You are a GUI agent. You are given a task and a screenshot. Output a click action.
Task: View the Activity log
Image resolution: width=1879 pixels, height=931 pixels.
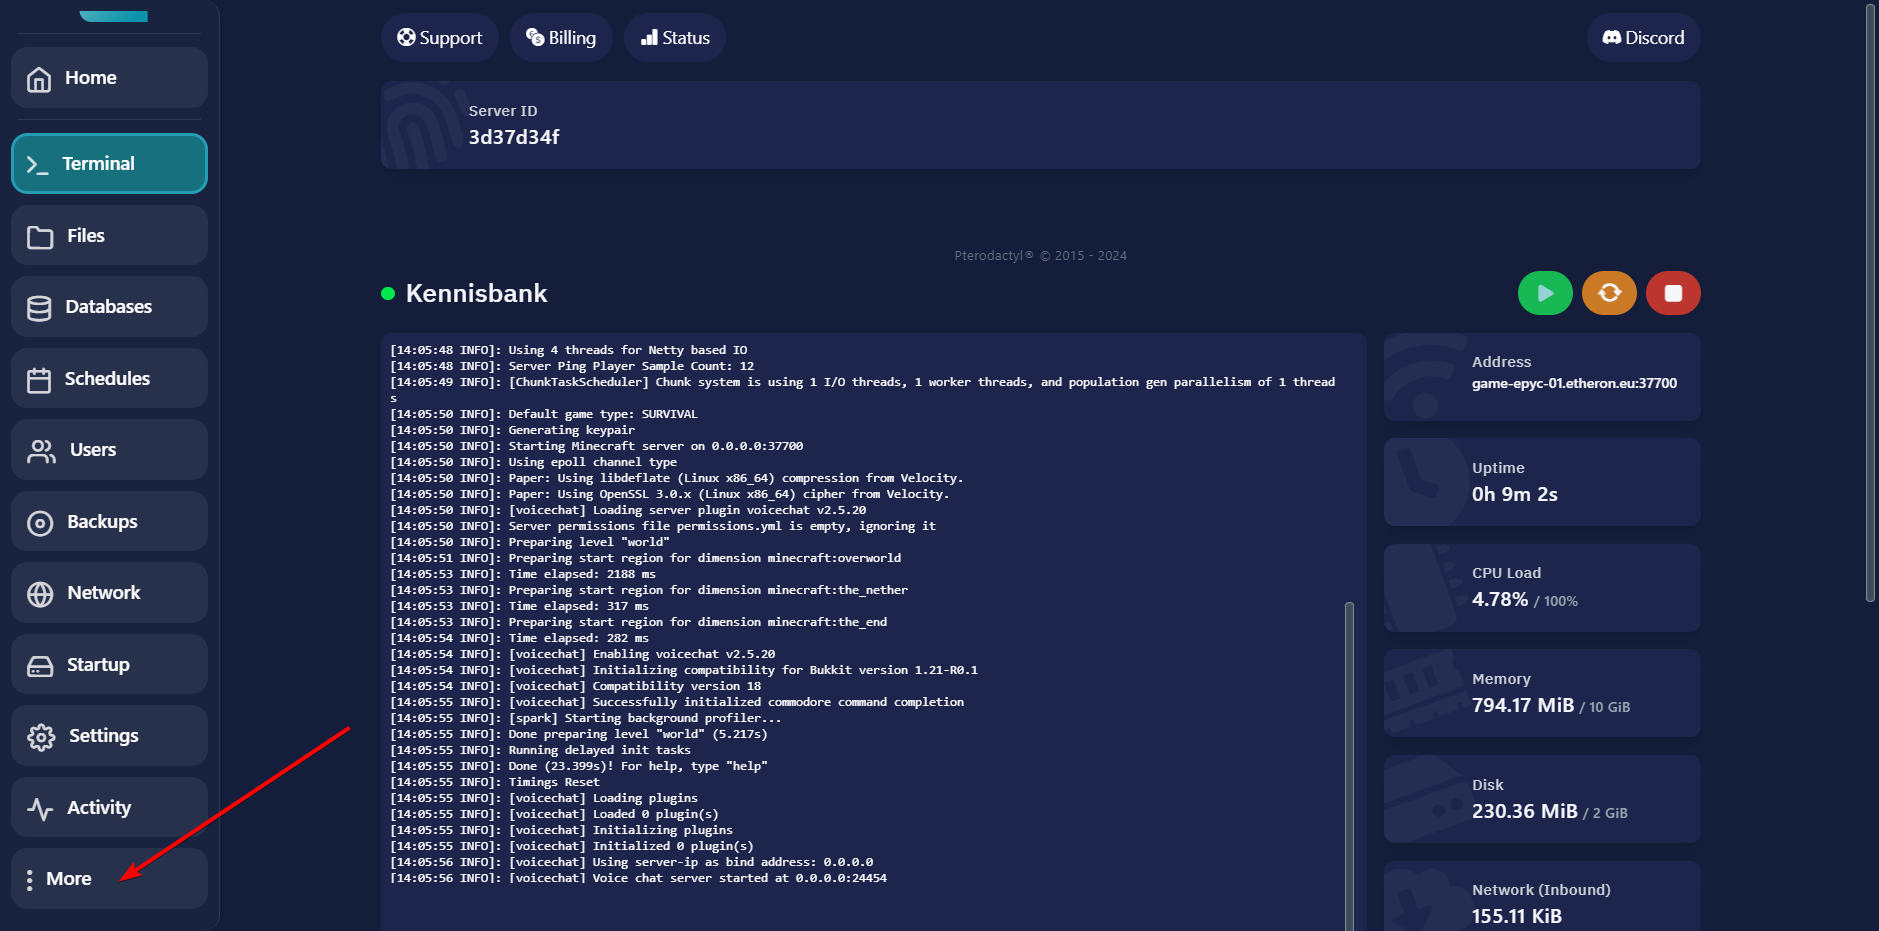tap(109, 808)
